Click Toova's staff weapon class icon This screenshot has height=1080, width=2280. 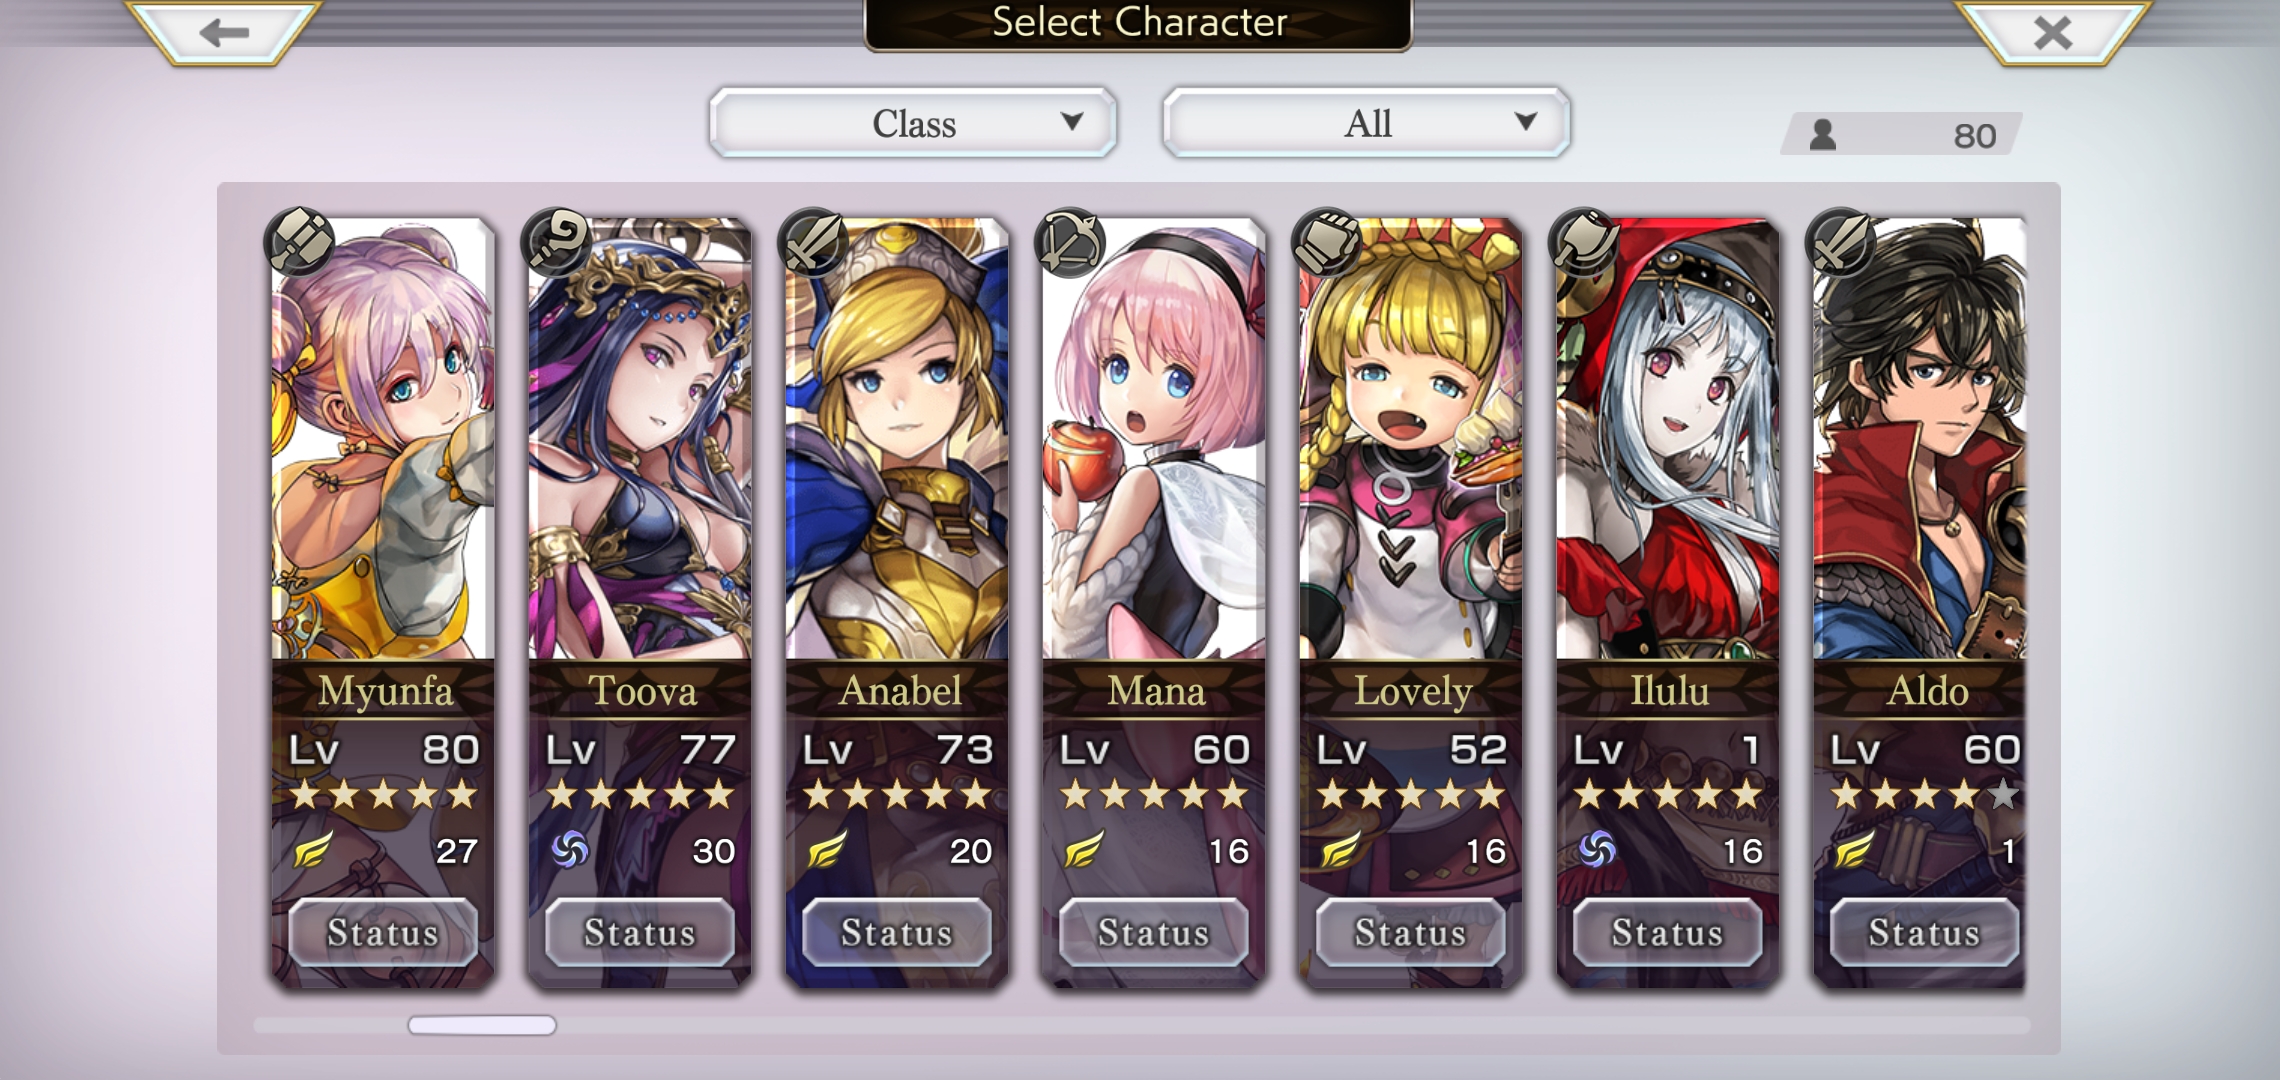tap(556, 242)
